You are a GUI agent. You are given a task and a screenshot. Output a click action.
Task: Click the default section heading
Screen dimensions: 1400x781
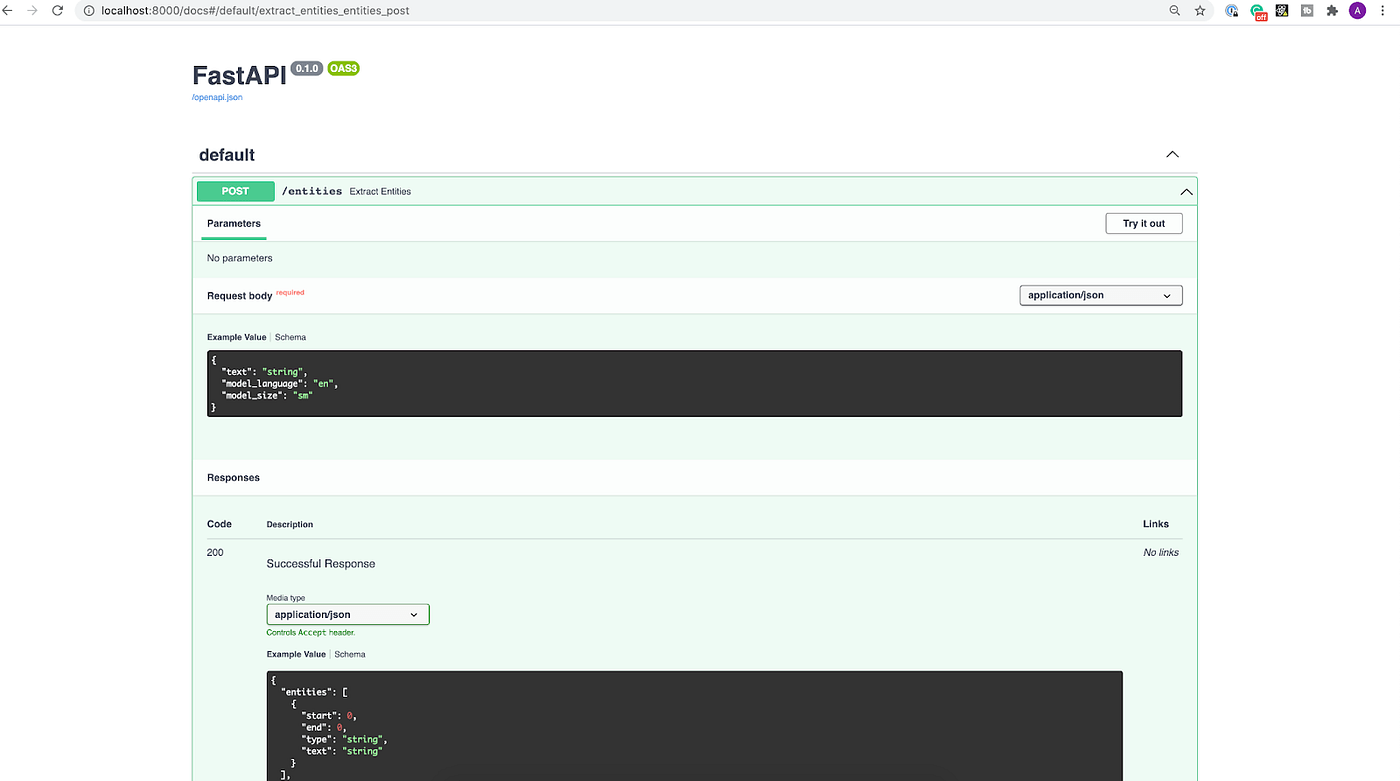pyautogui.click(x=227, y=155)
